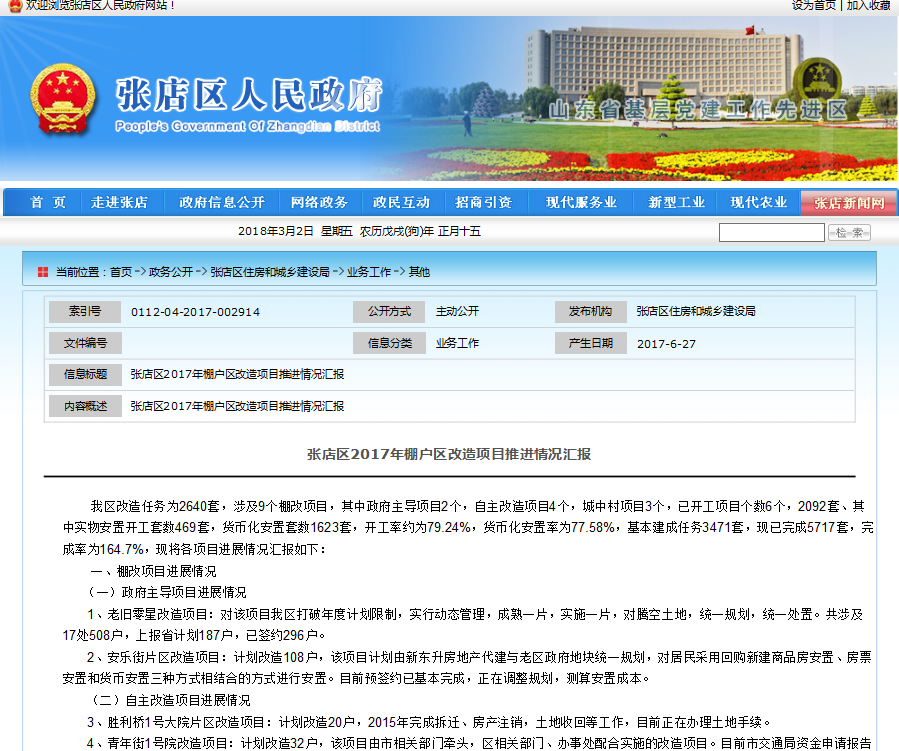The height and width of the screenshot is (751, 899).
Task: Select 网络政务 from the navigation bar
Action: [319, 202]
